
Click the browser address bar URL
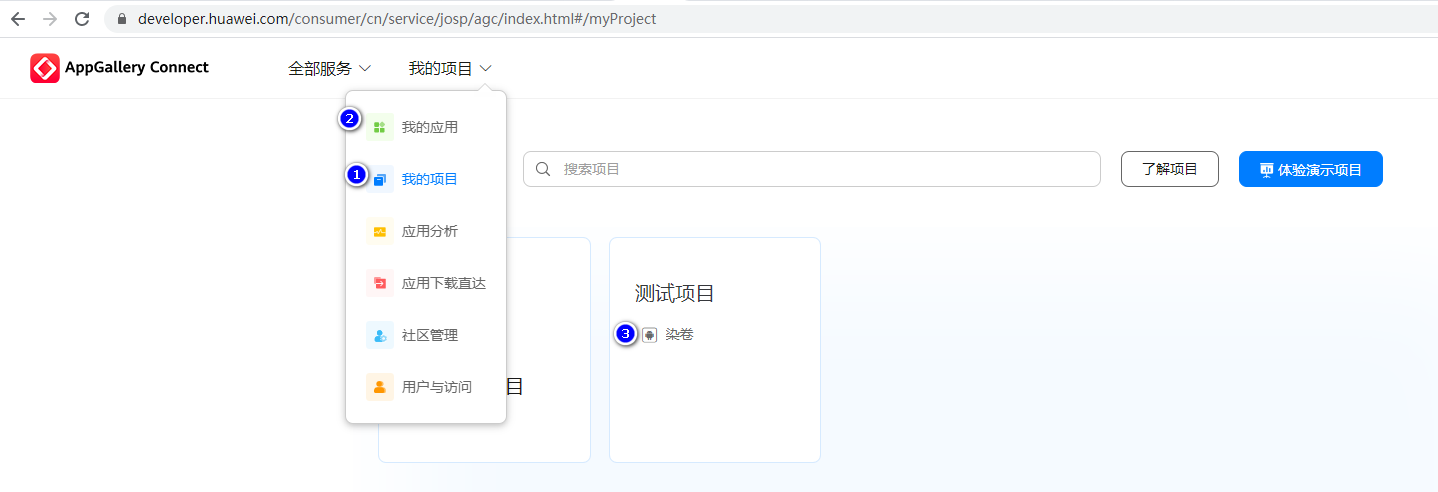(x=397, y=19)
